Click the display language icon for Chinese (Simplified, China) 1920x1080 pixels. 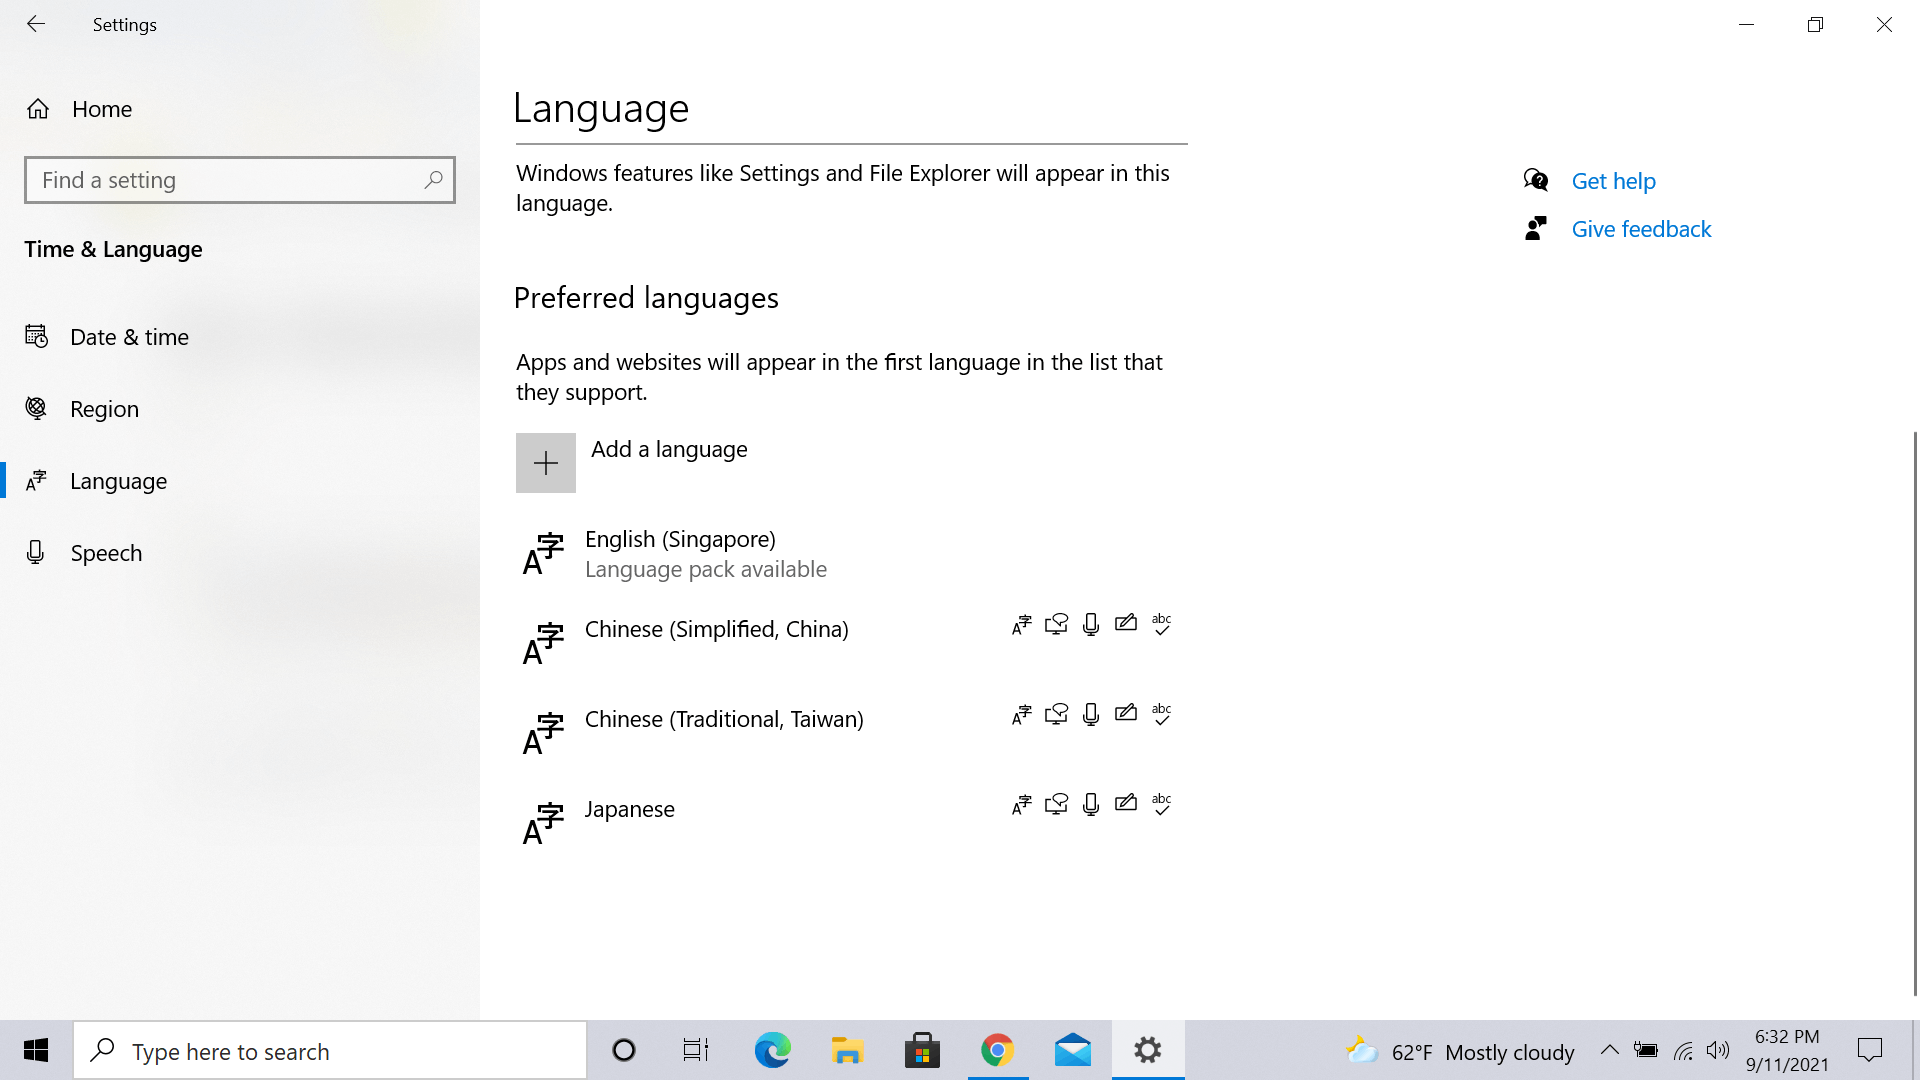(1021, 625)
